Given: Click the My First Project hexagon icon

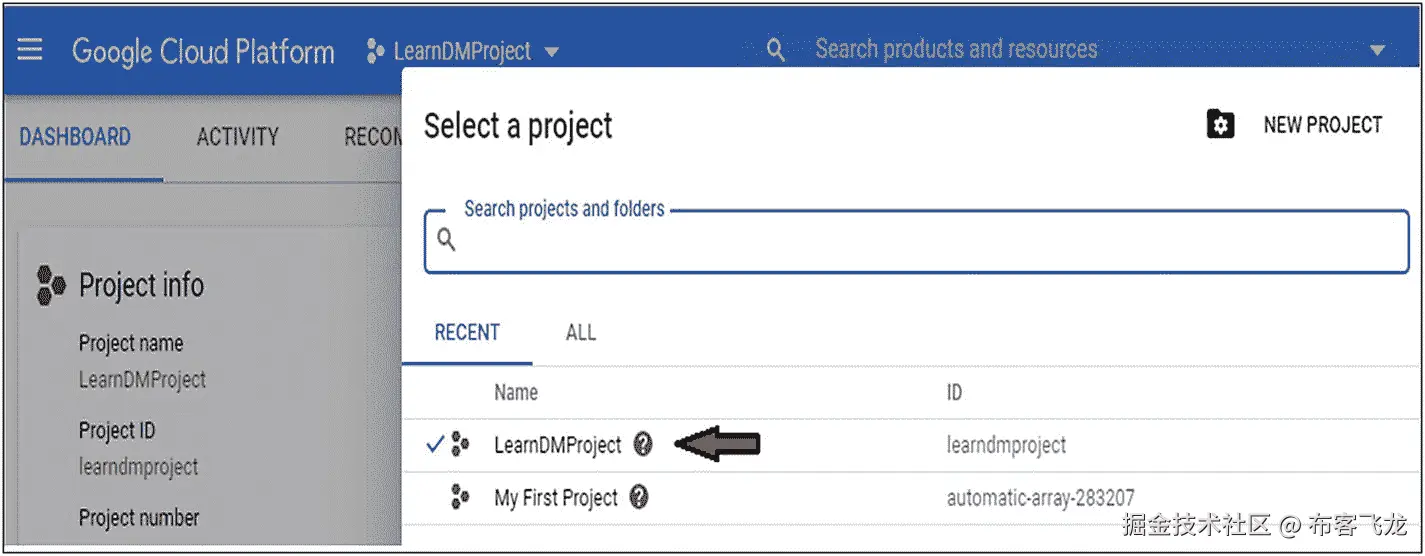Looking at the screenshot, I should tap(460, 497).
